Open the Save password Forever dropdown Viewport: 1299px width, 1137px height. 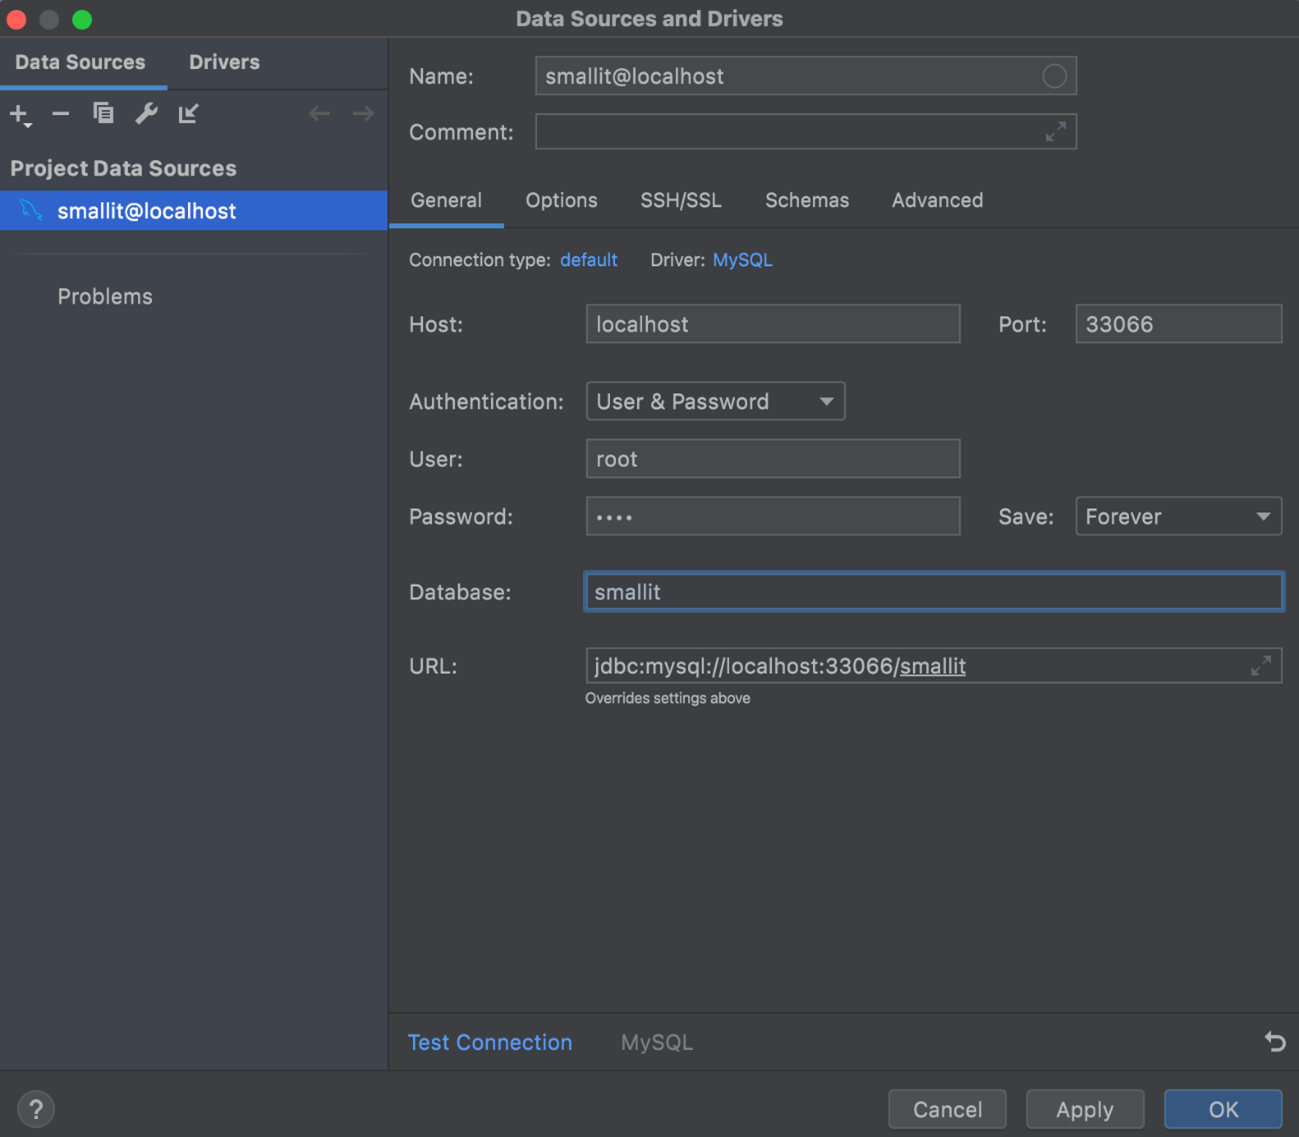[x=1178, y=517]
